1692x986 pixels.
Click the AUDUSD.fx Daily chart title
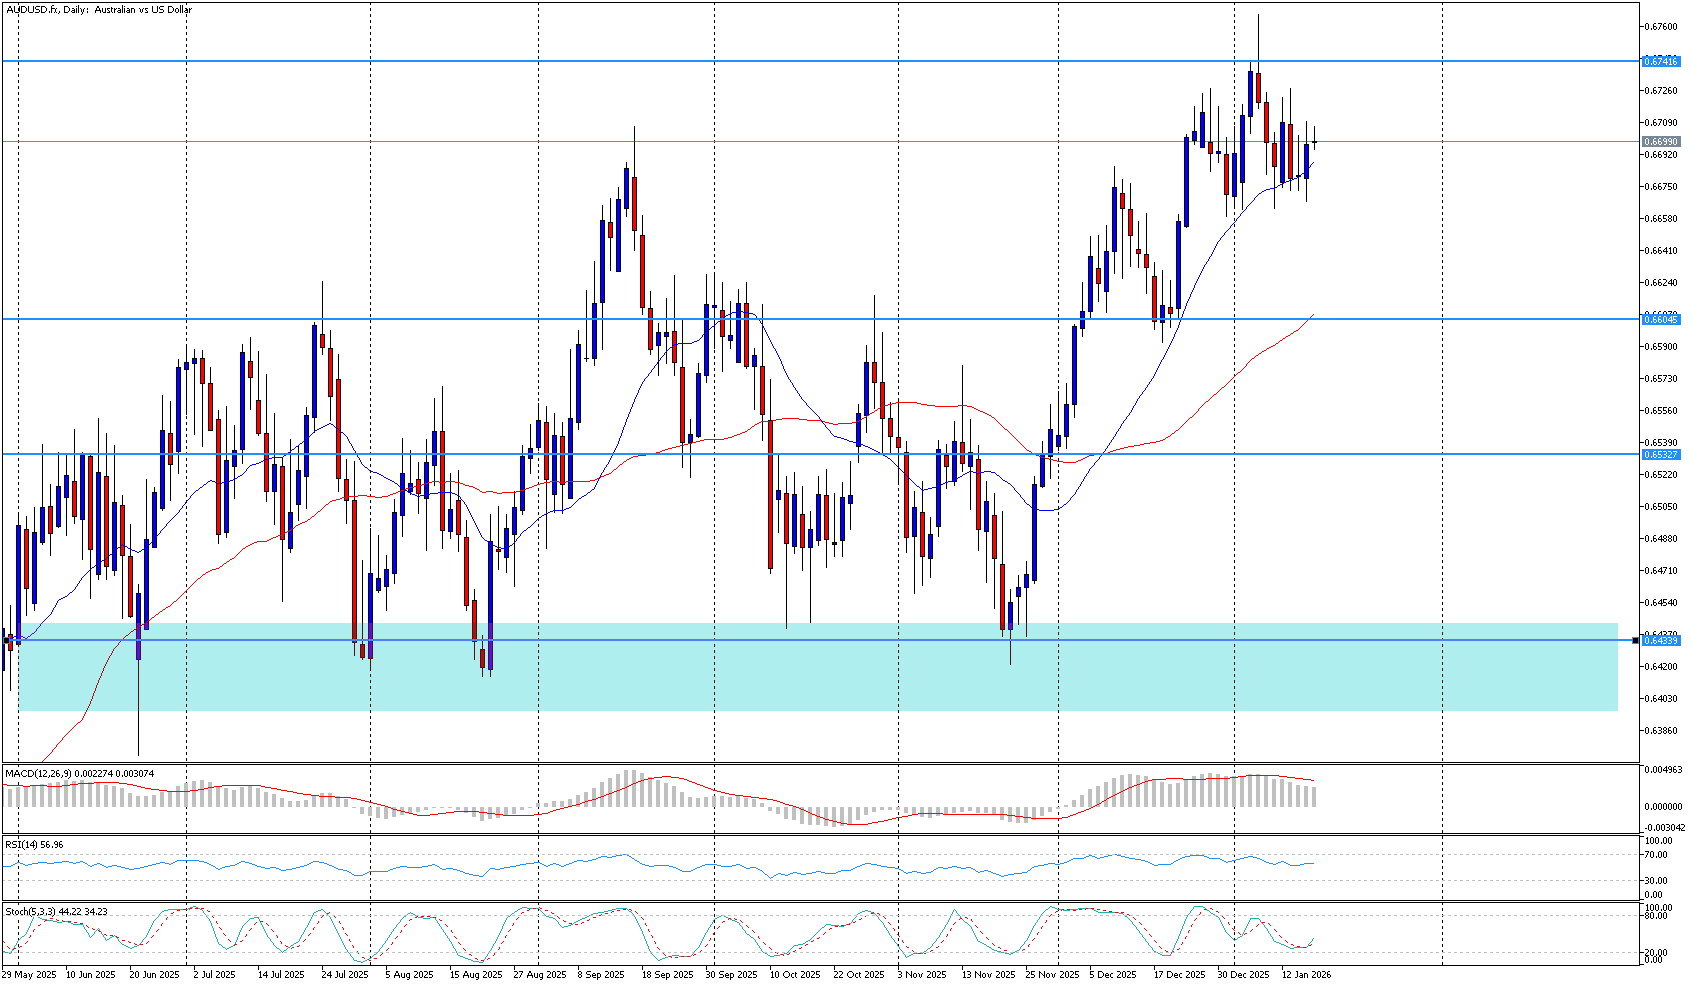[98, 10]
